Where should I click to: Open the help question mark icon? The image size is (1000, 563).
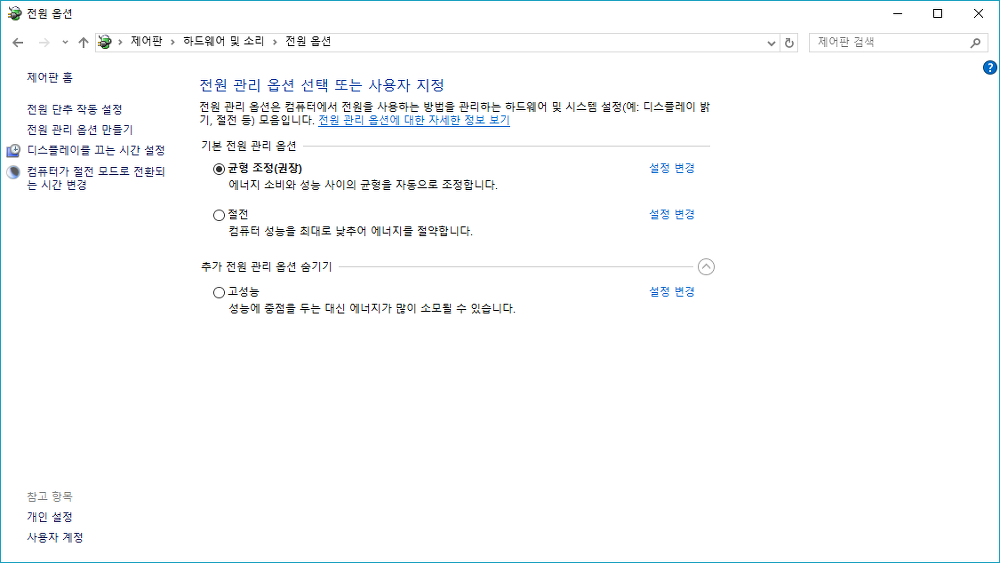[x=990, y=68]
